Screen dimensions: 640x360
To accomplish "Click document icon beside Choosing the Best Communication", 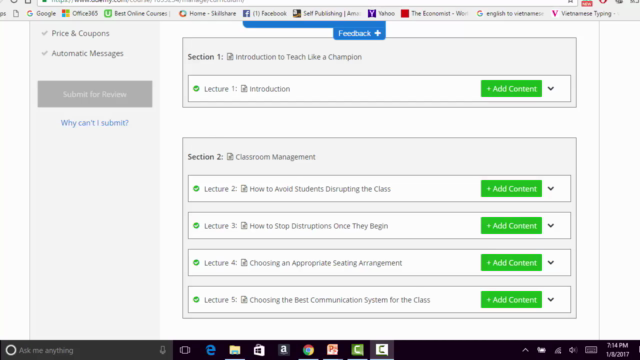I will [244, 300].
